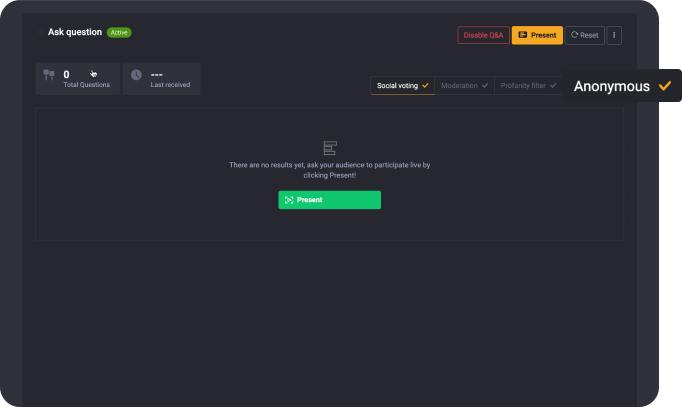Click the empty results chart icon
This screenshot has height=407, width=682.
(x=330, y=148)
